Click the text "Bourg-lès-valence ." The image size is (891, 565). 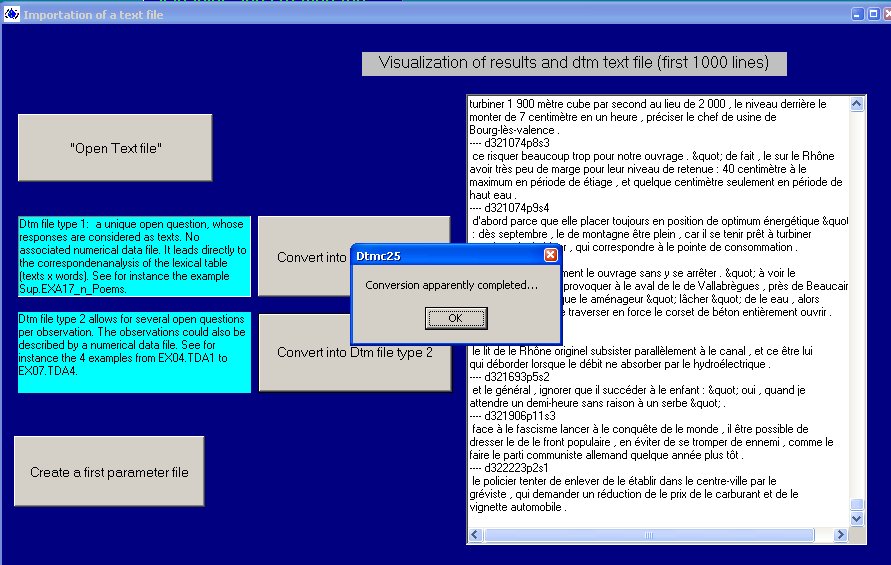[x=514, y=130]
